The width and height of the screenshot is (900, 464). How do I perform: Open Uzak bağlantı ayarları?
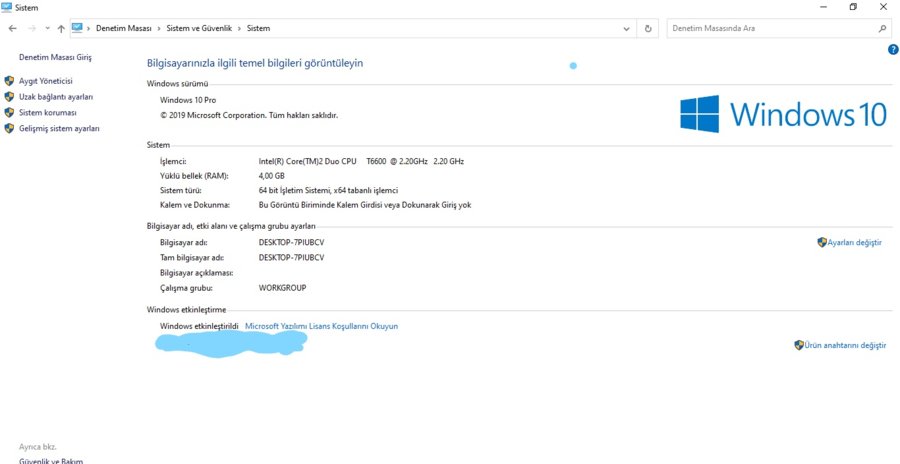tap(56, 97)
